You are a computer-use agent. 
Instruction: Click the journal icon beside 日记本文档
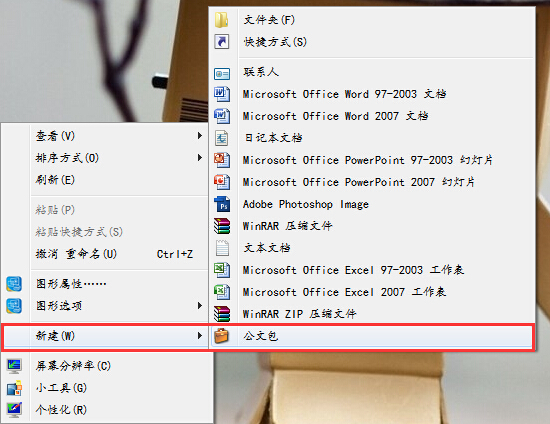(222, 138)
